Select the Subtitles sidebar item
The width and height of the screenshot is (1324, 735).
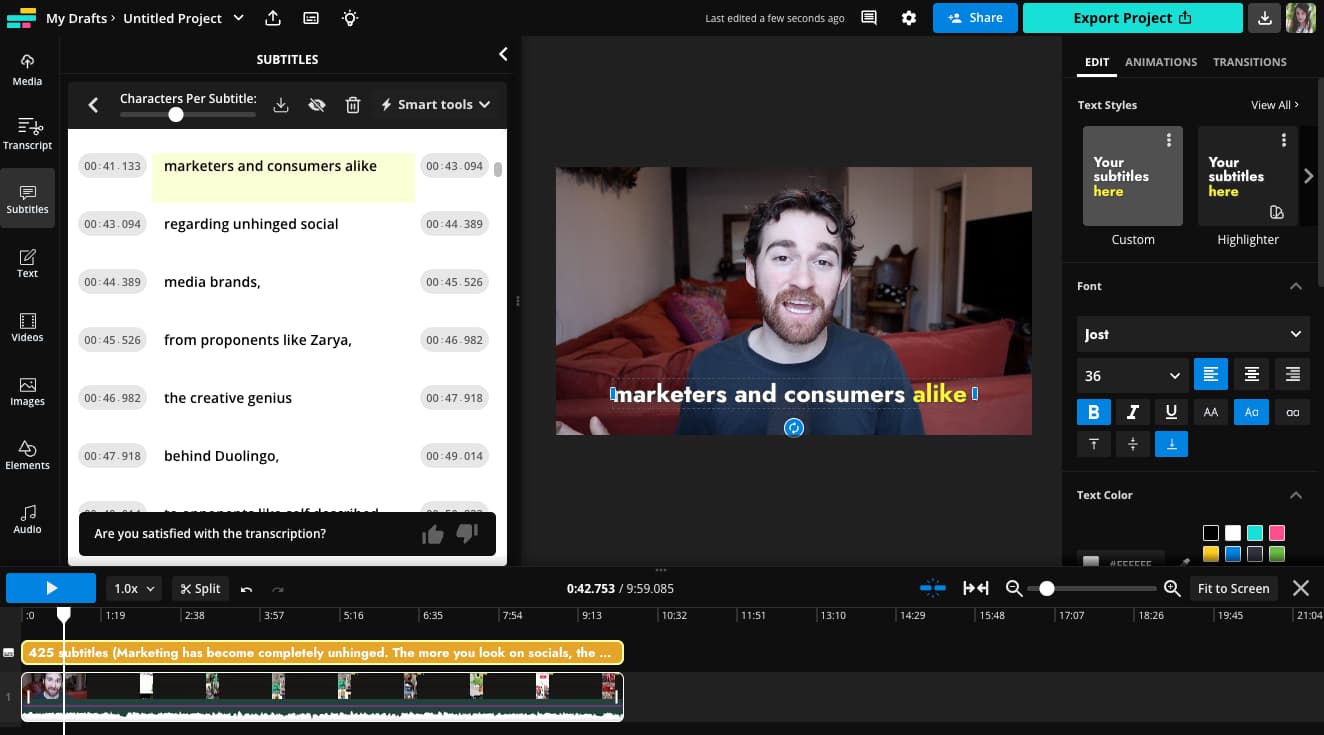tap(27, 198)
